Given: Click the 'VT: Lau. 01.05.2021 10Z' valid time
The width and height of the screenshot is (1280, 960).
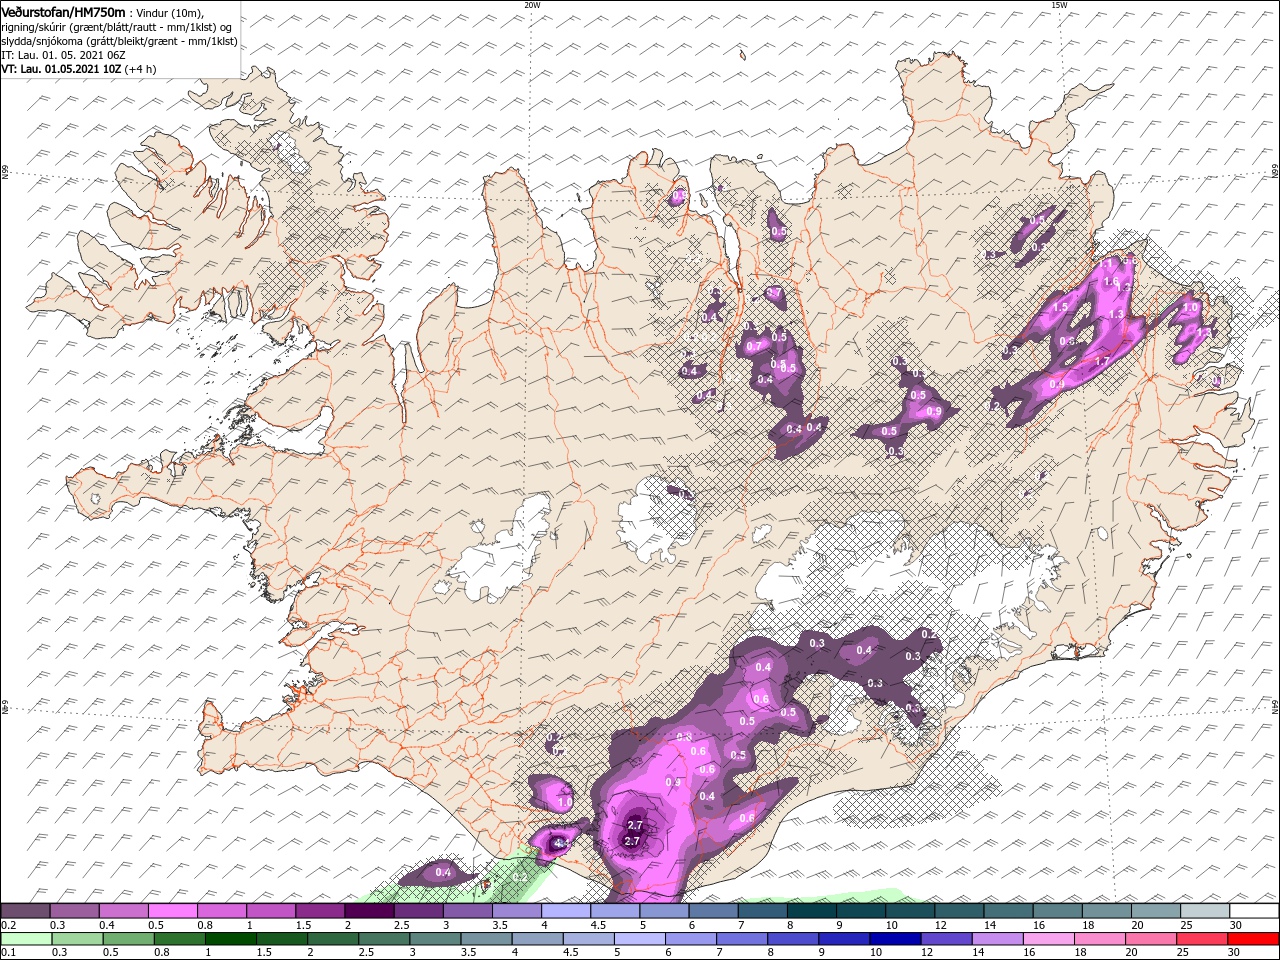Looking at the screenshot, I should click(x=61, y=69).
